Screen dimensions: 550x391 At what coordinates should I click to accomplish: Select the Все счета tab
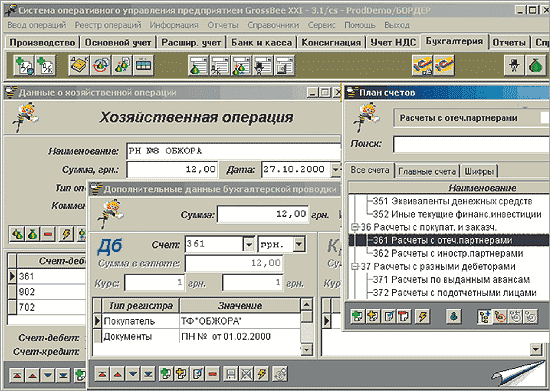click(x=370, y=170)
